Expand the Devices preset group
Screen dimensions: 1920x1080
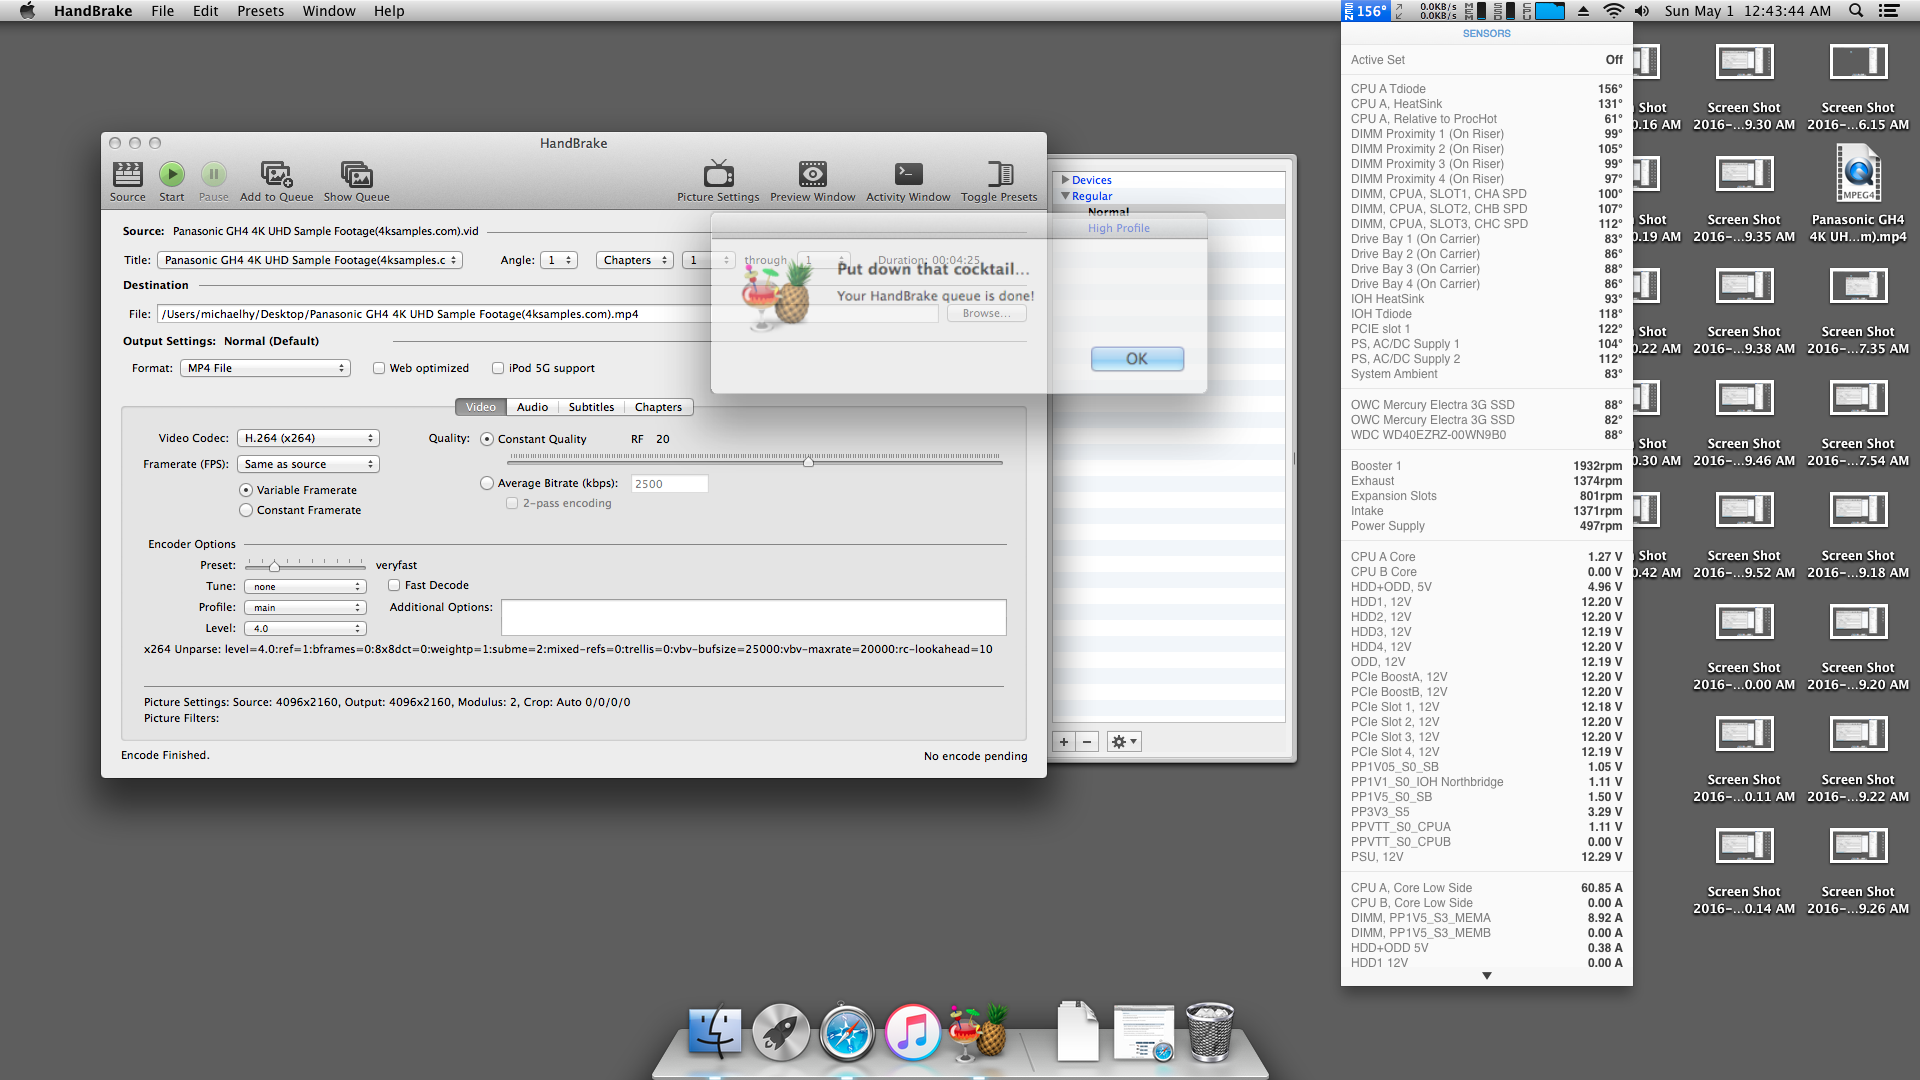(x=1066, y=180)
